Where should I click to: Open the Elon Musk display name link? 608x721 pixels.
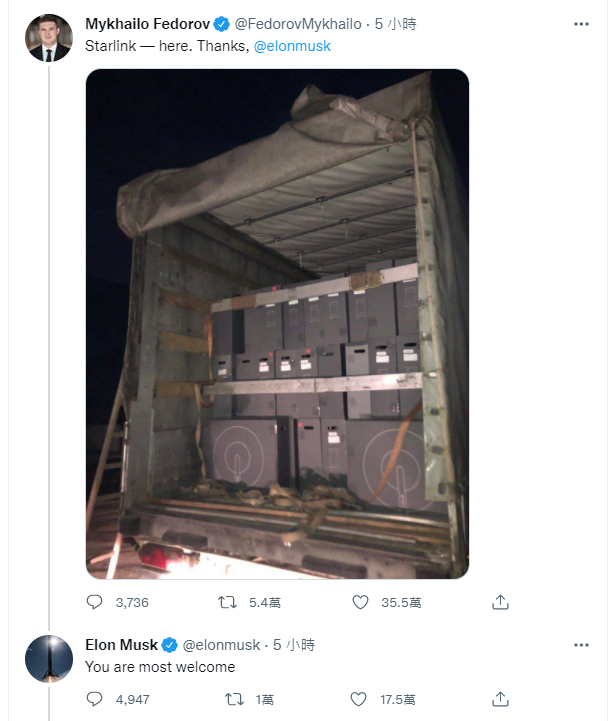(122, 645)
